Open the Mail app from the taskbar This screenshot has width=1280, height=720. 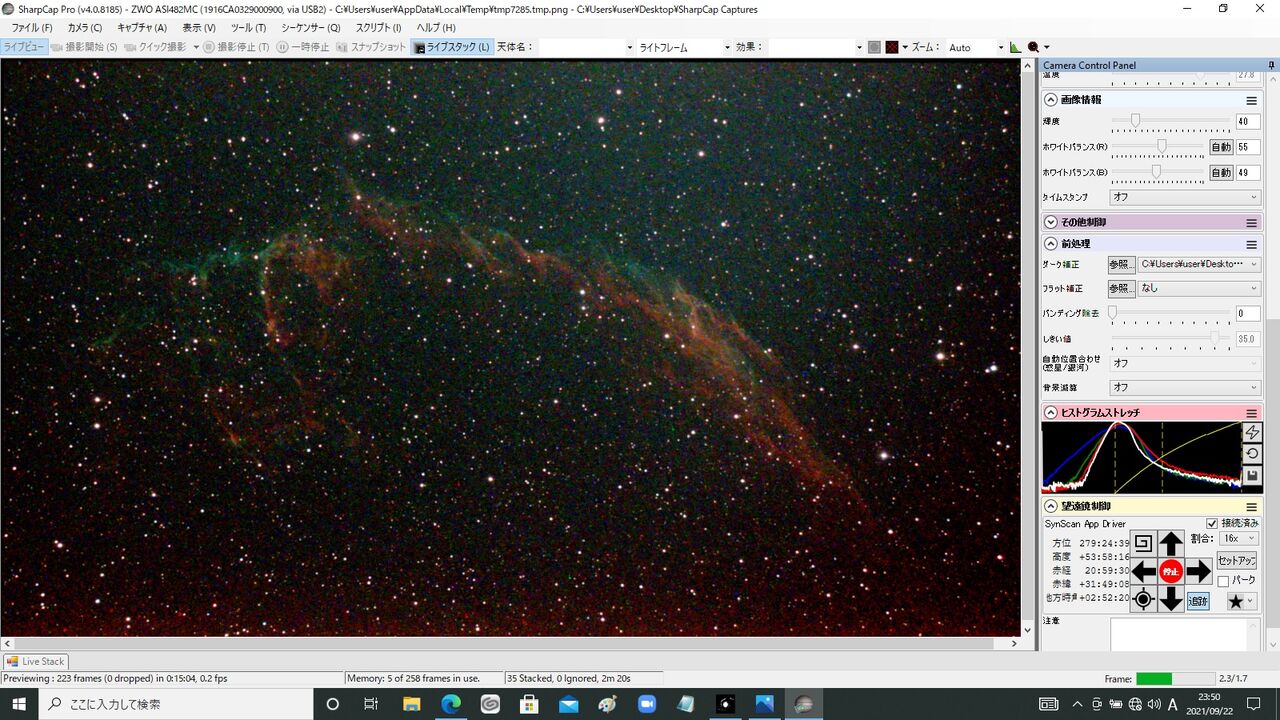tap(568, 704)
